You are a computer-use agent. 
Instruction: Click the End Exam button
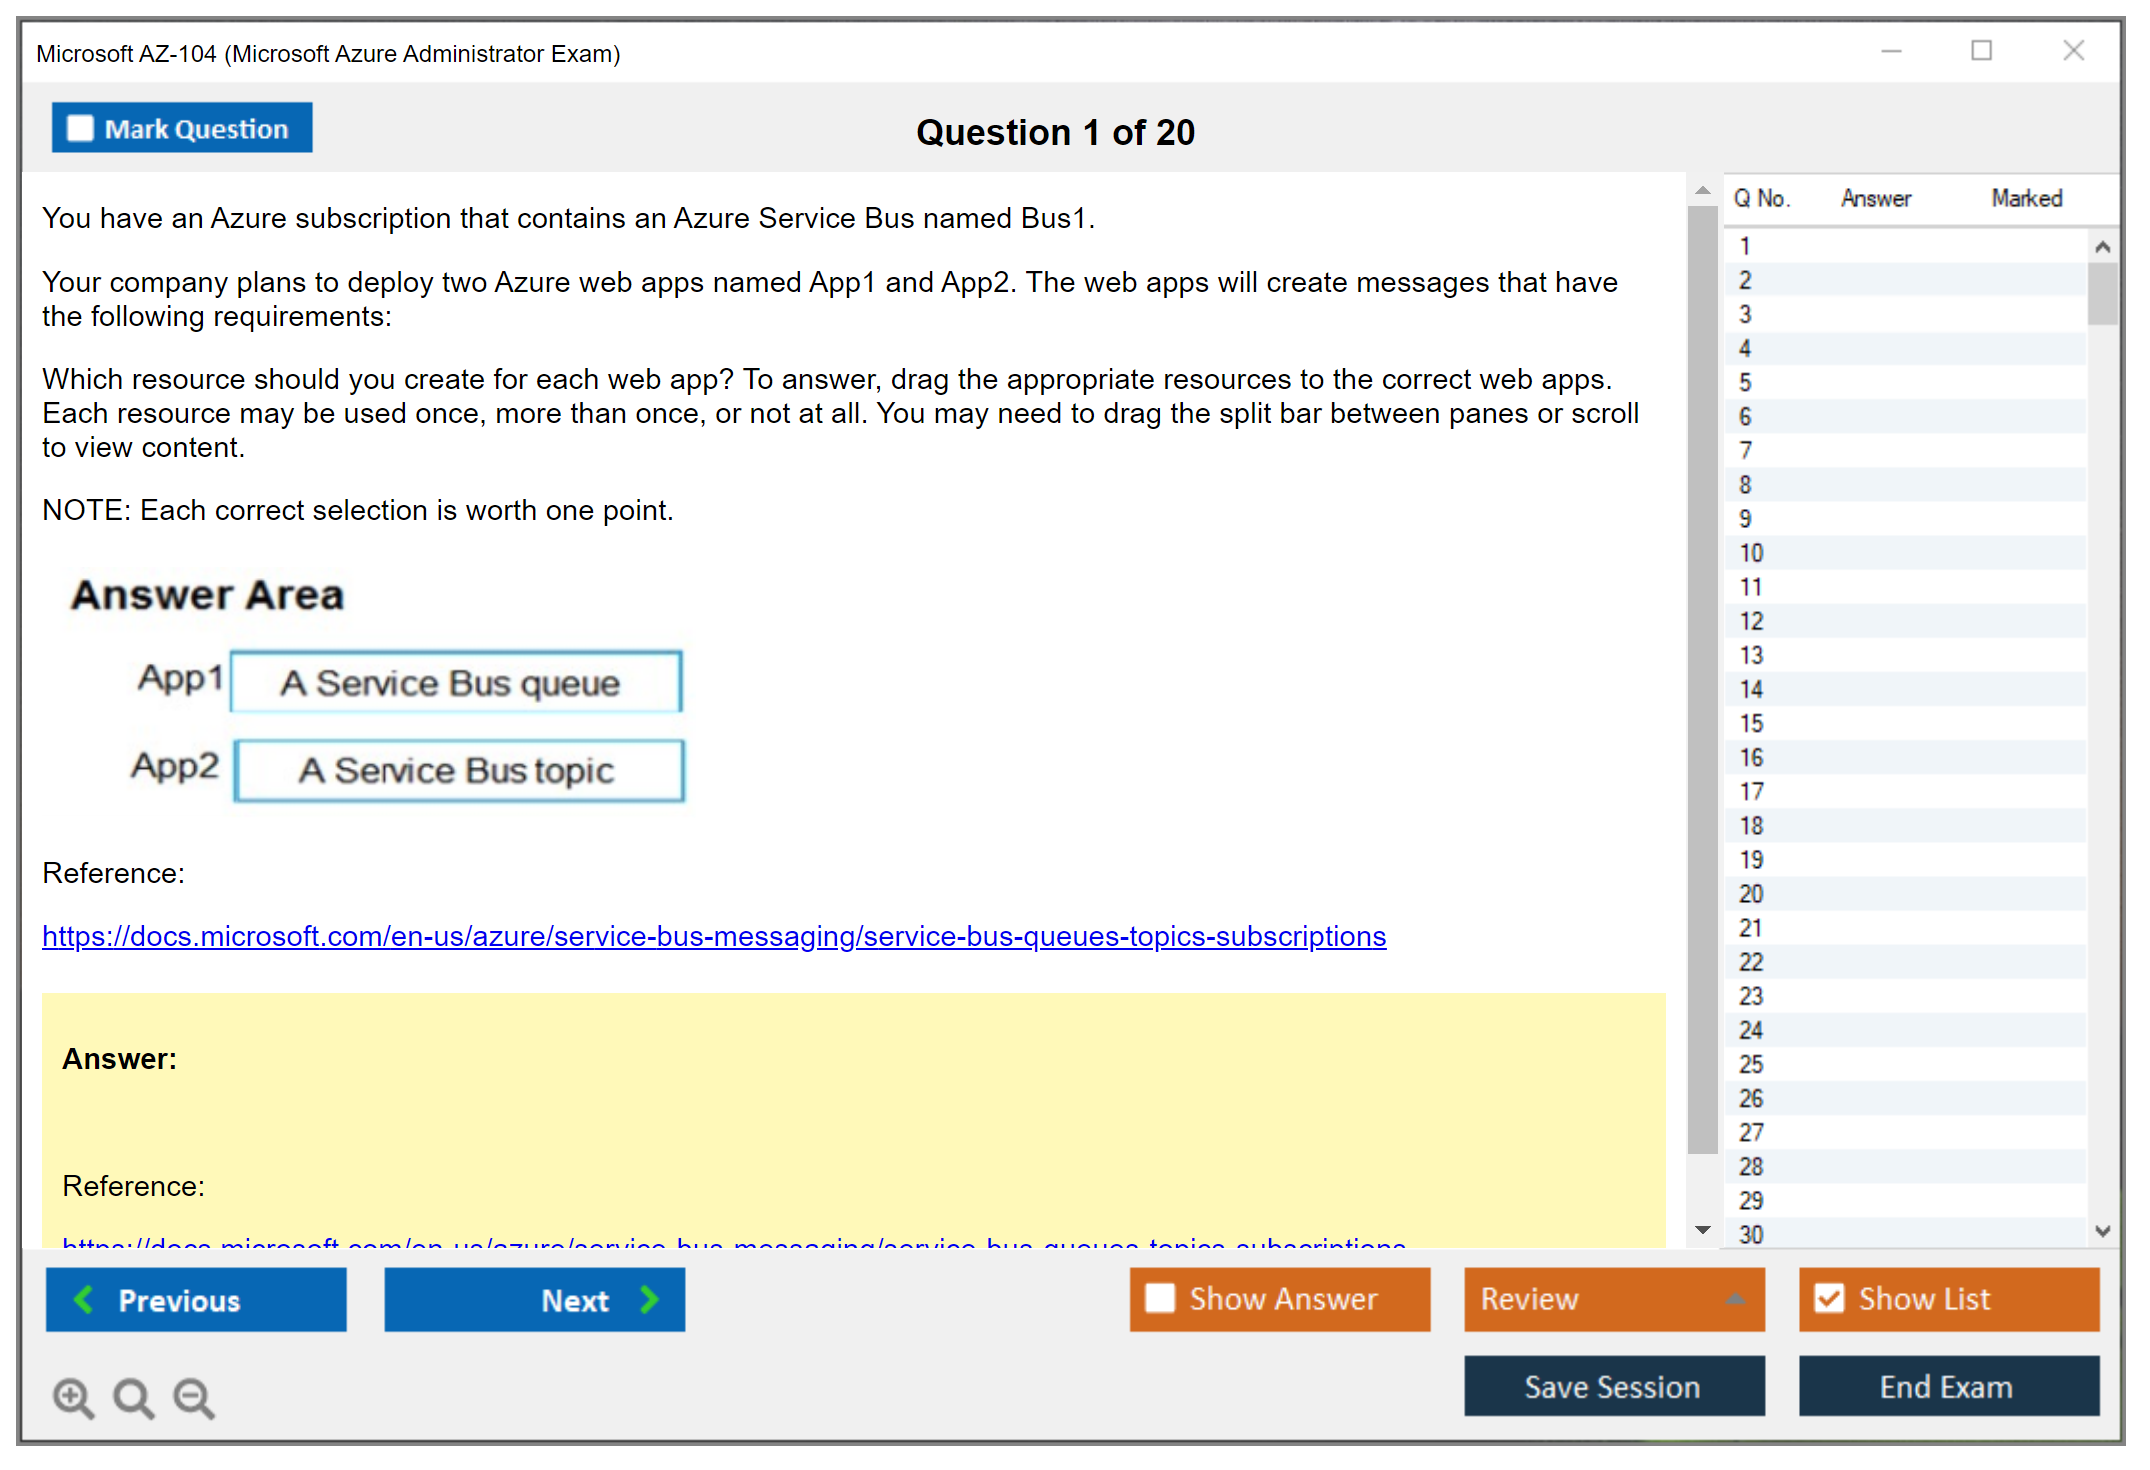tap(1947, 1386)
